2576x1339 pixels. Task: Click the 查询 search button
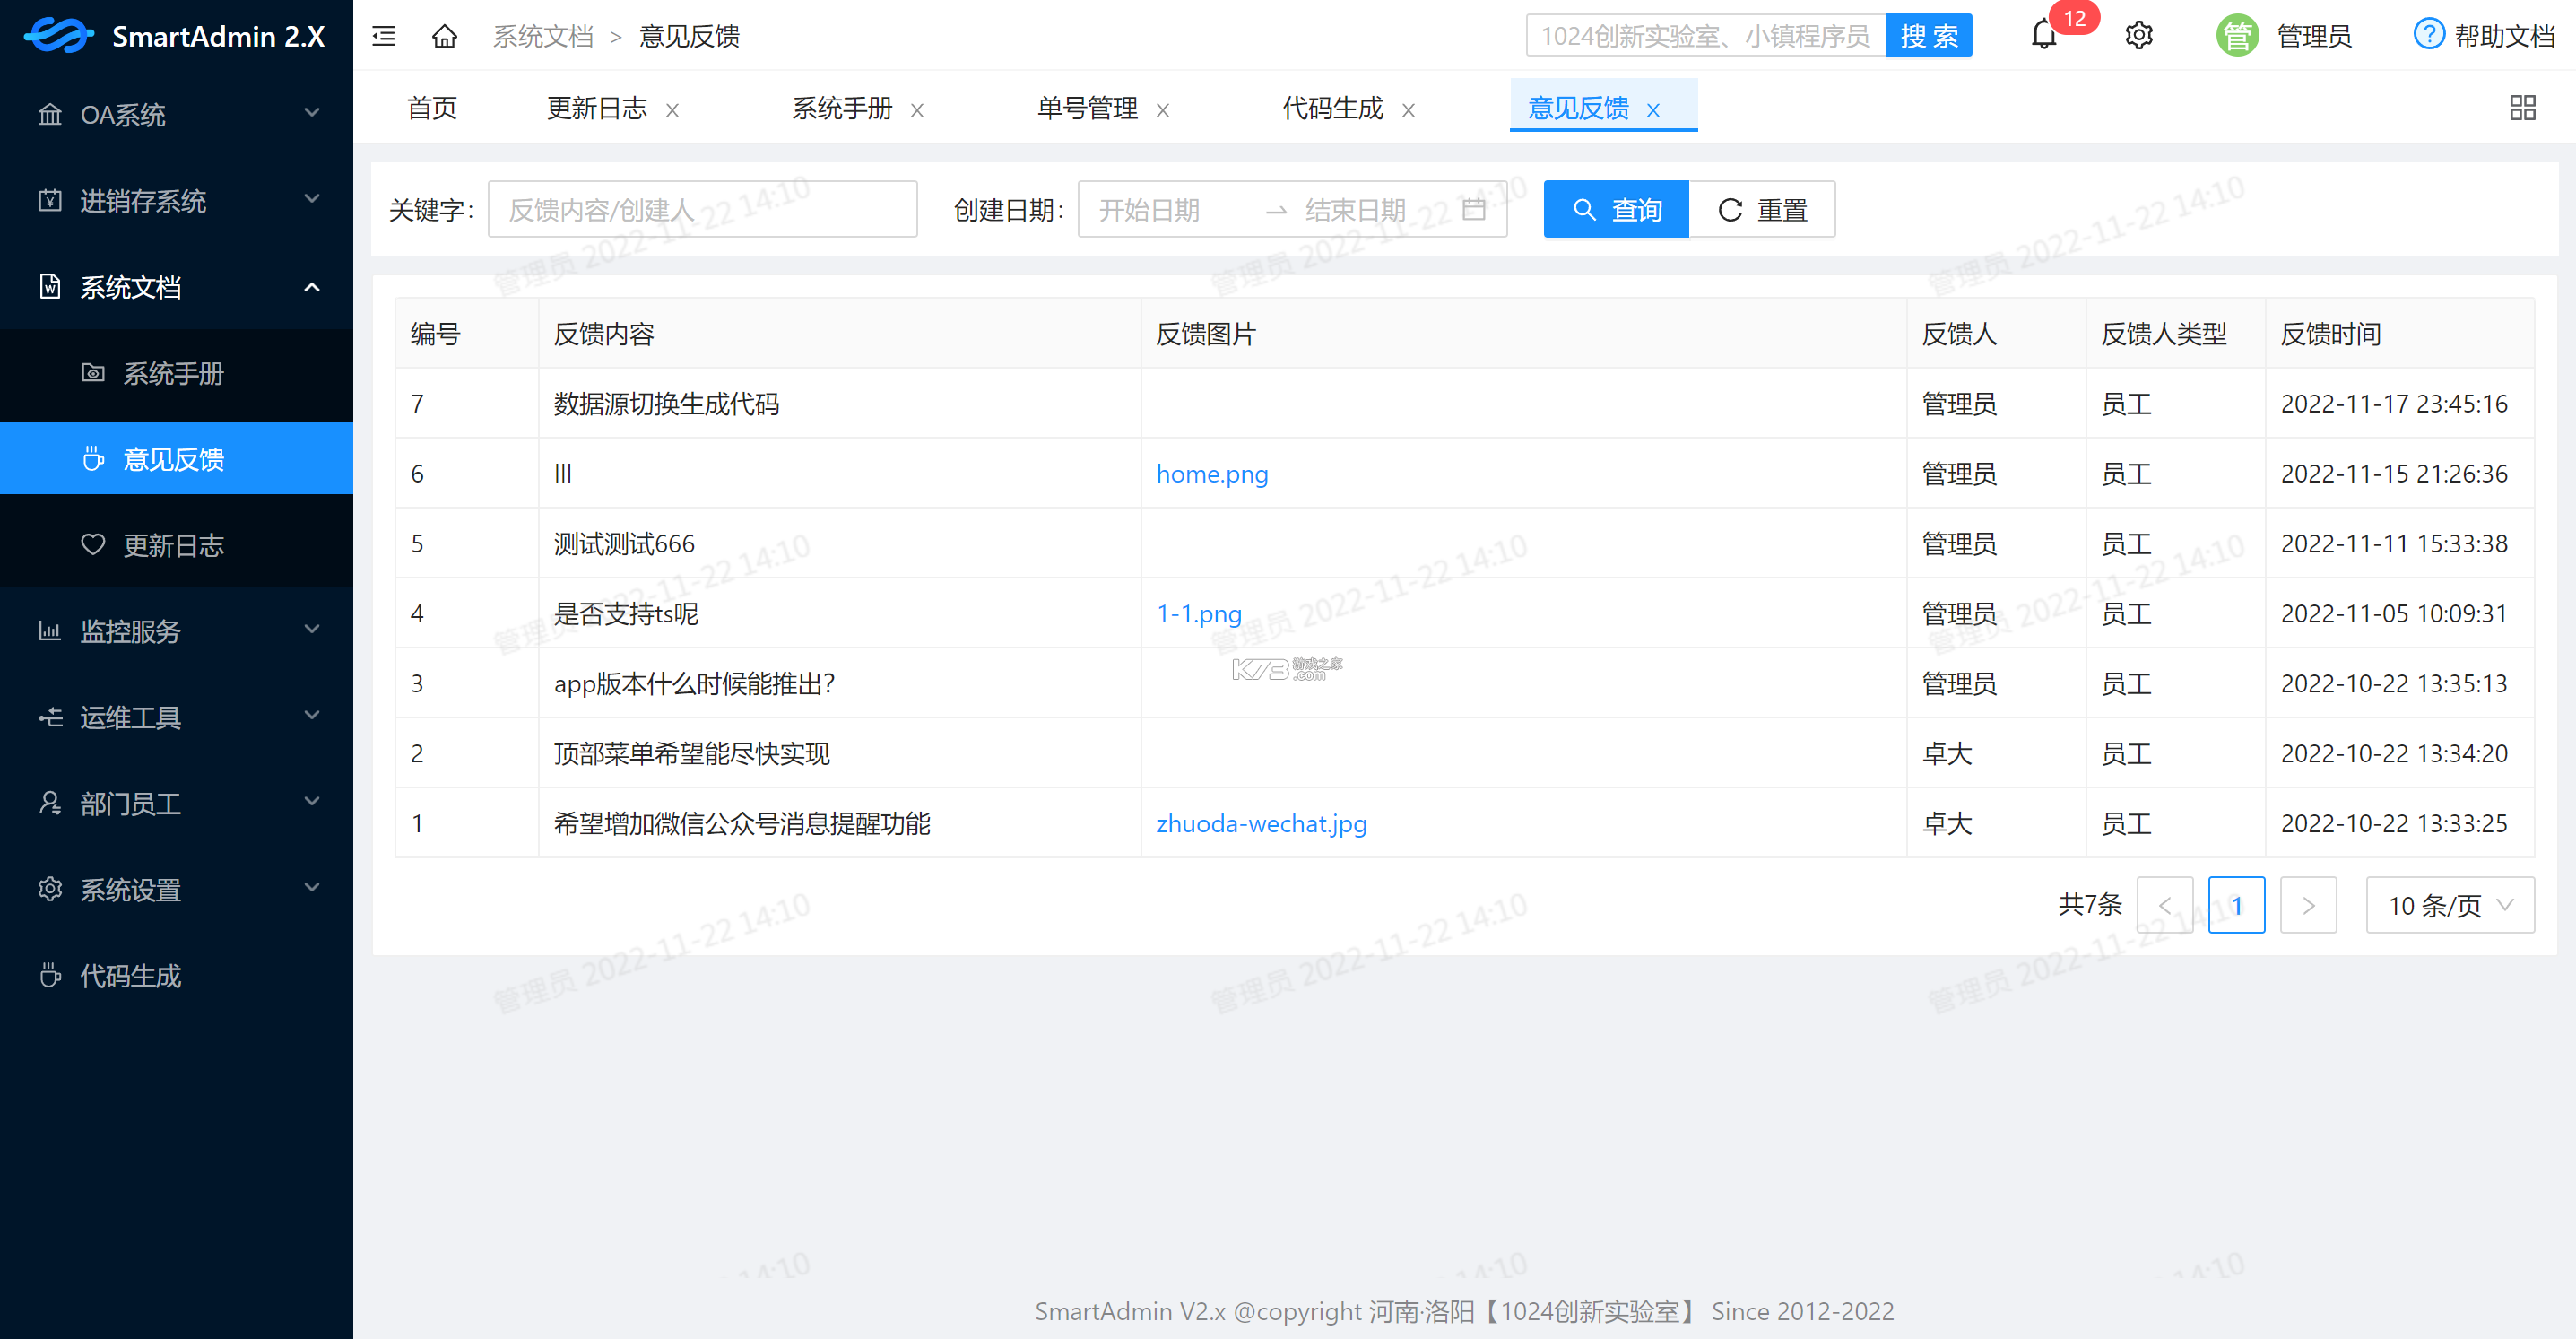pyautogui.click(x=1616, y=209)
